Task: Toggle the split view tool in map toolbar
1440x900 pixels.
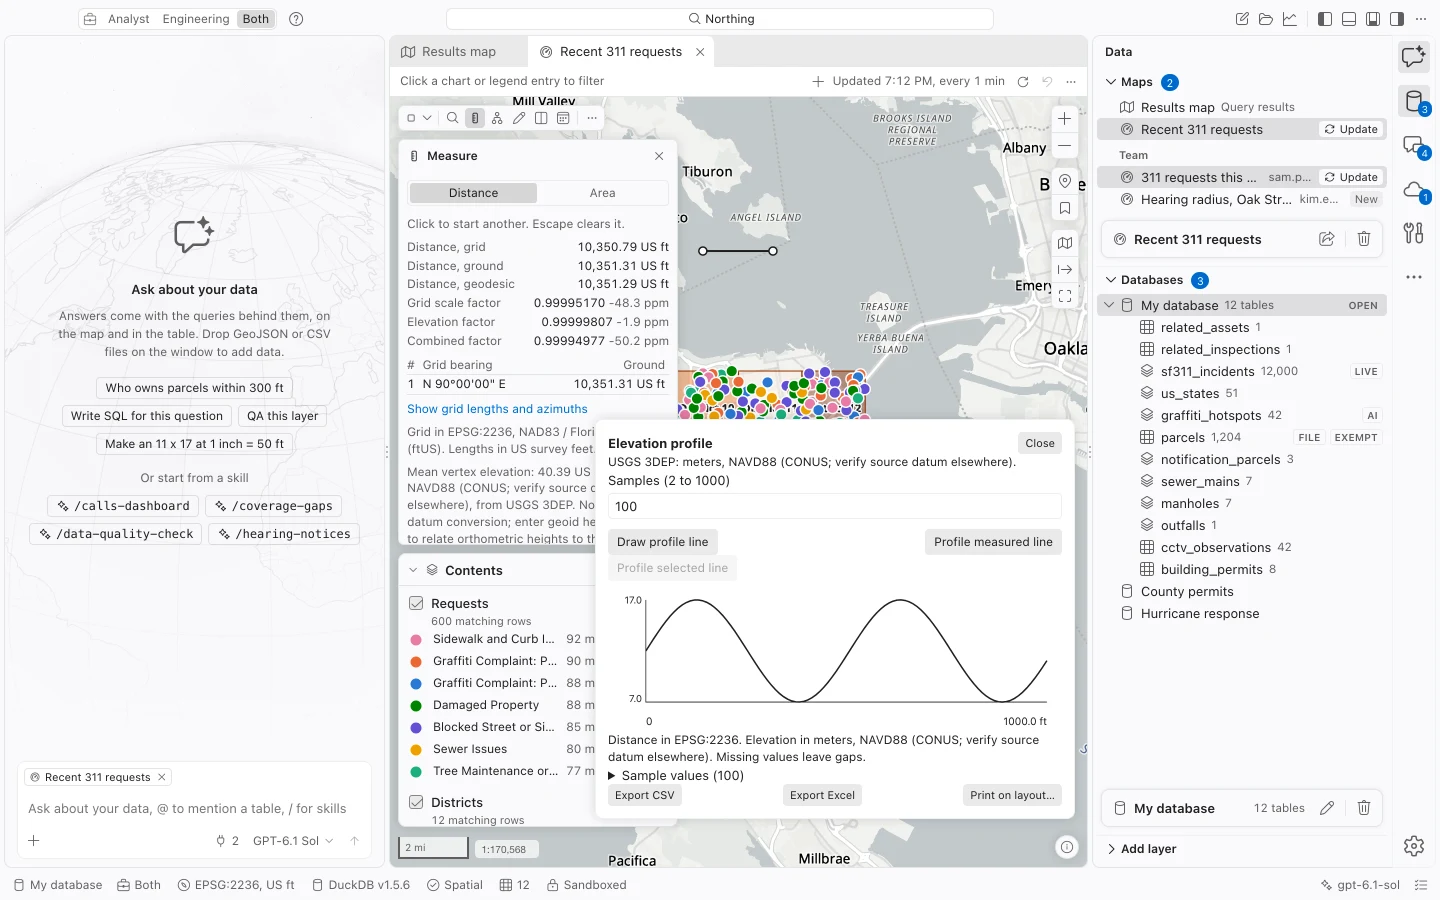Action: (x=541, y=118)
